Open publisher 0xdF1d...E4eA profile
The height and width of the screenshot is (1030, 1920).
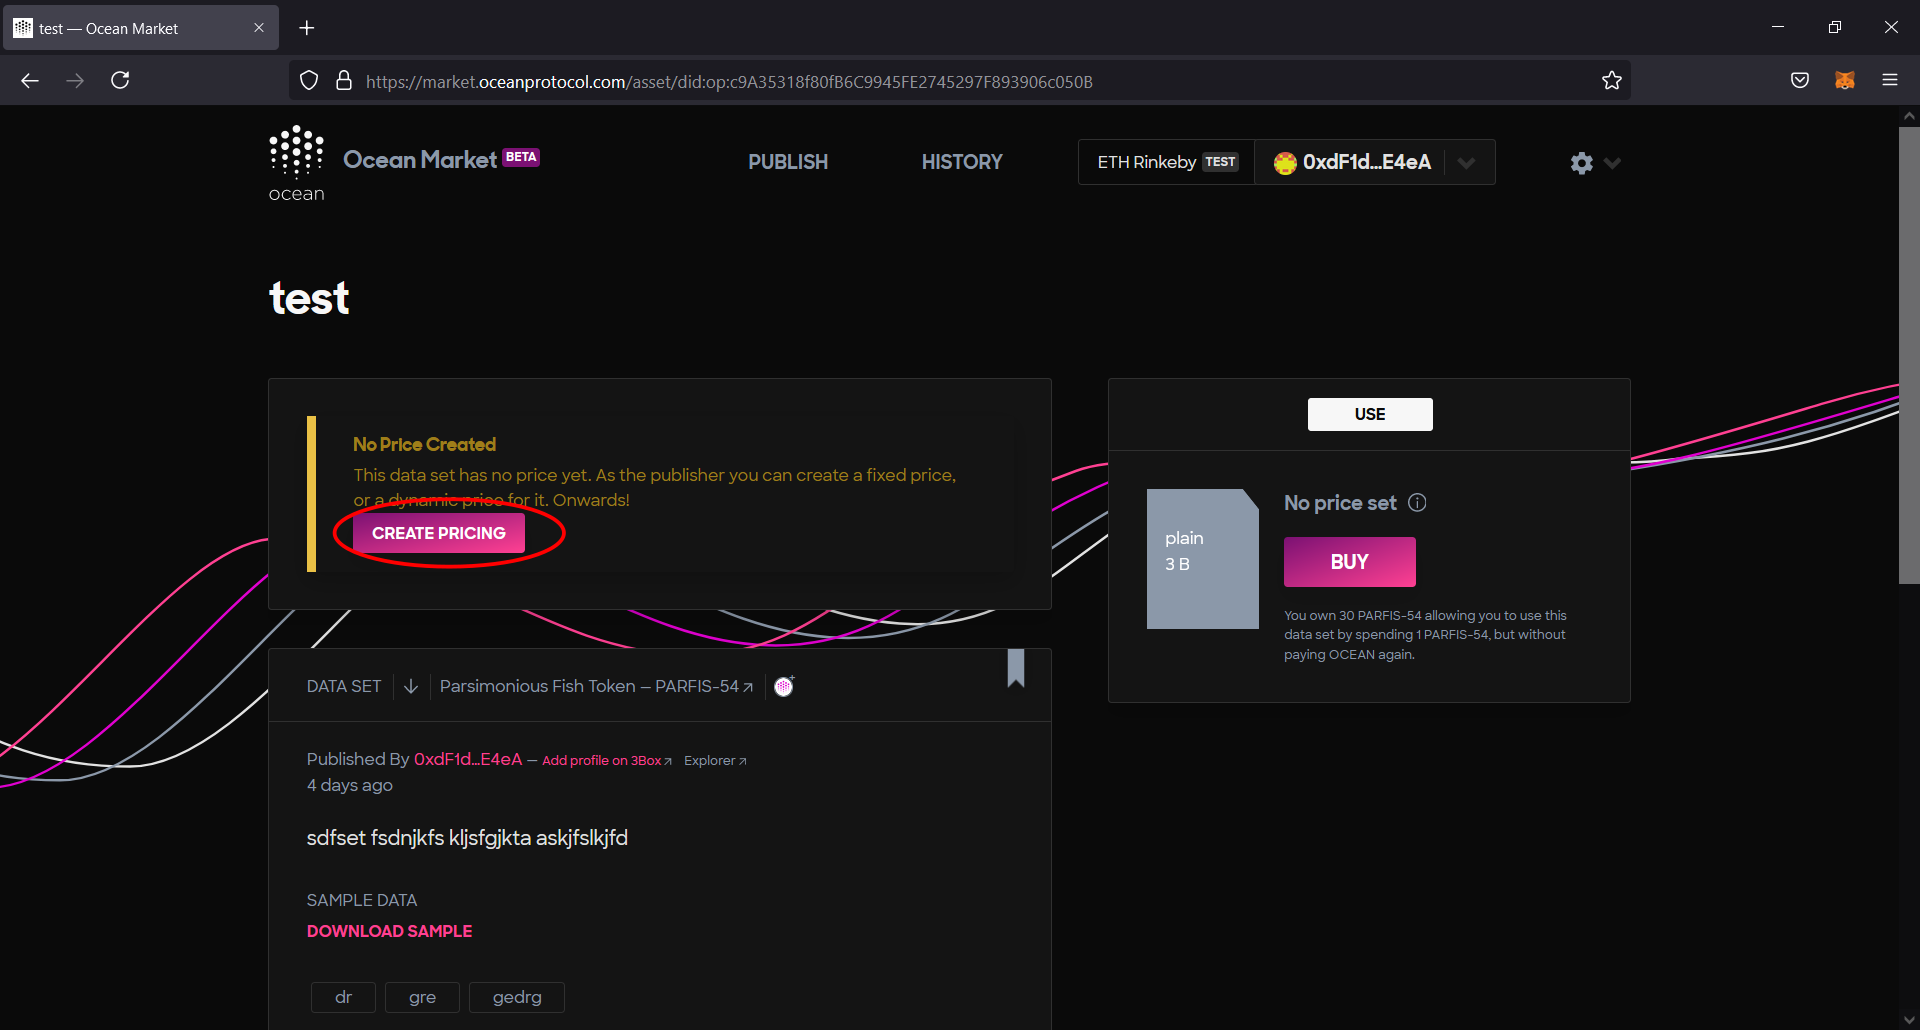point(468,759)
